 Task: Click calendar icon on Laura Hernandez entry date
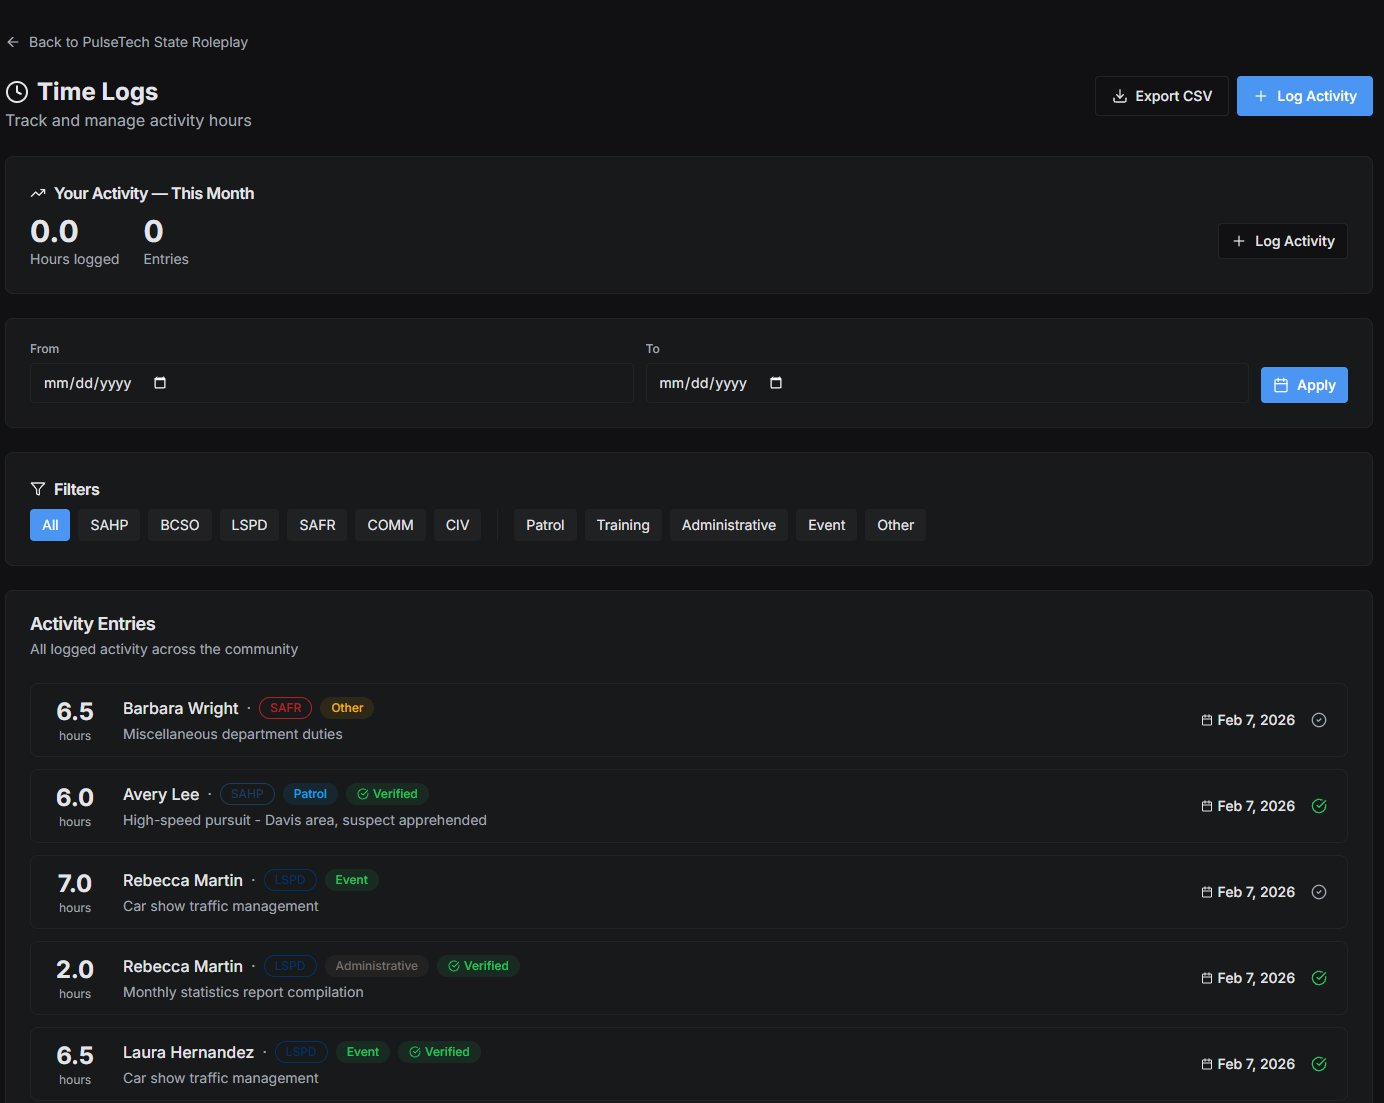1207,1064
